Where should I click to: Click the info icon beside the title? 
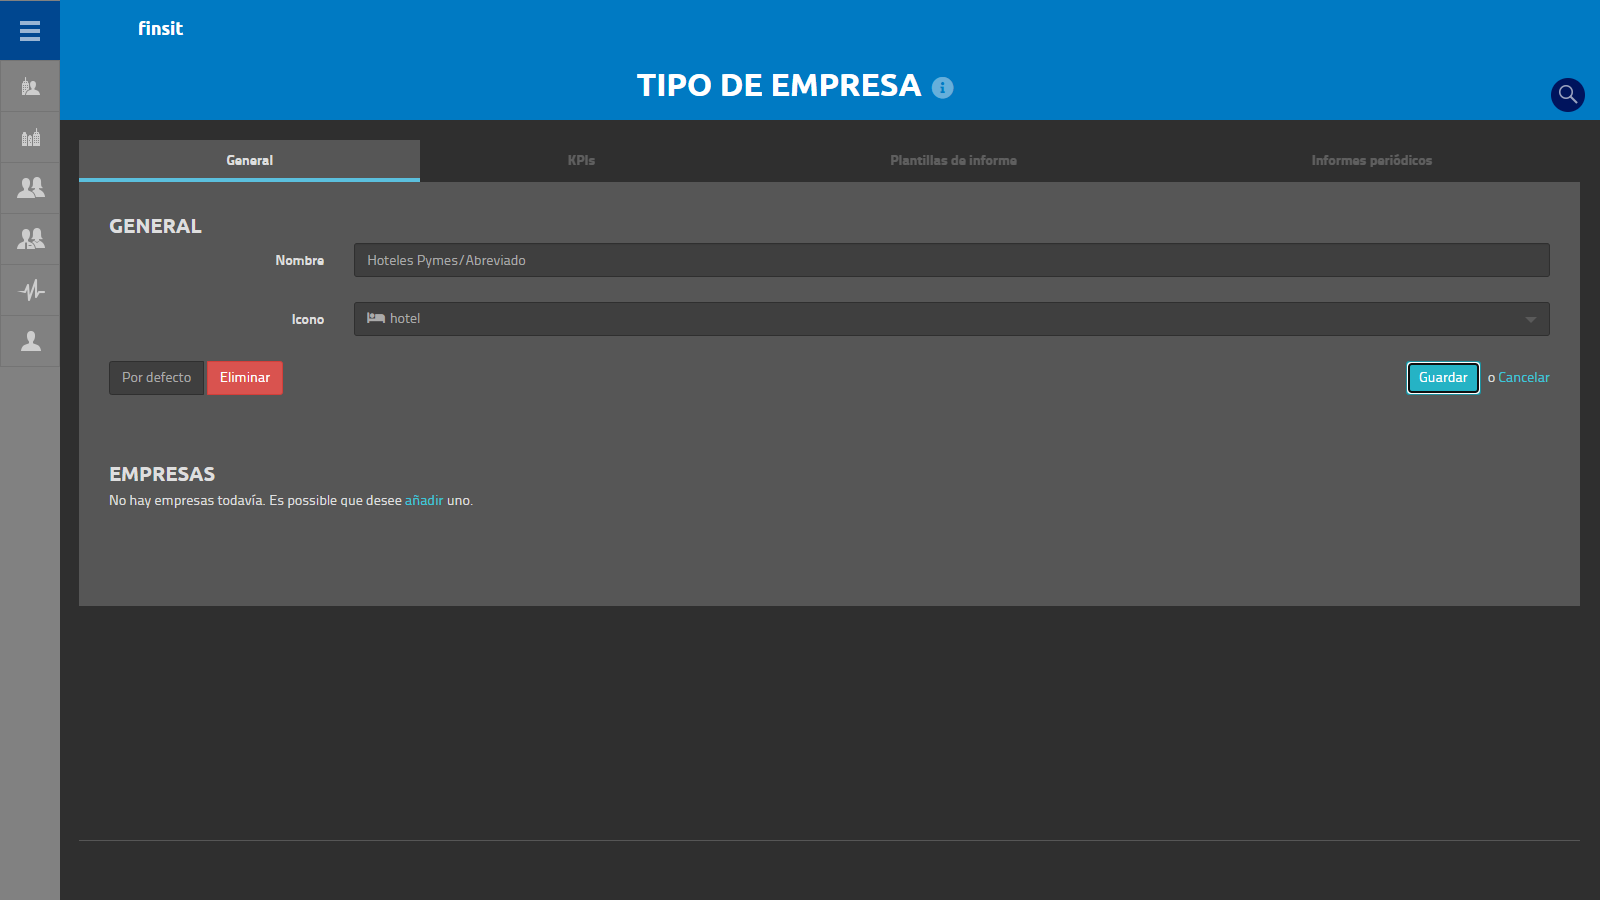(x=942, y=88)
